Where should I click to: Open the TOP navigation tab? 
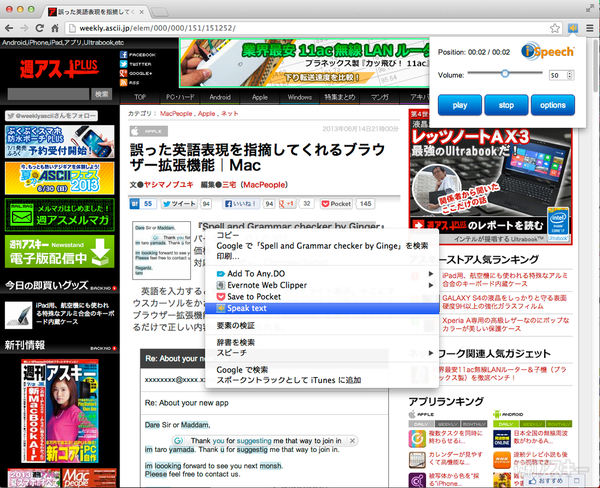pyautogui.click(x=140, y=97)
